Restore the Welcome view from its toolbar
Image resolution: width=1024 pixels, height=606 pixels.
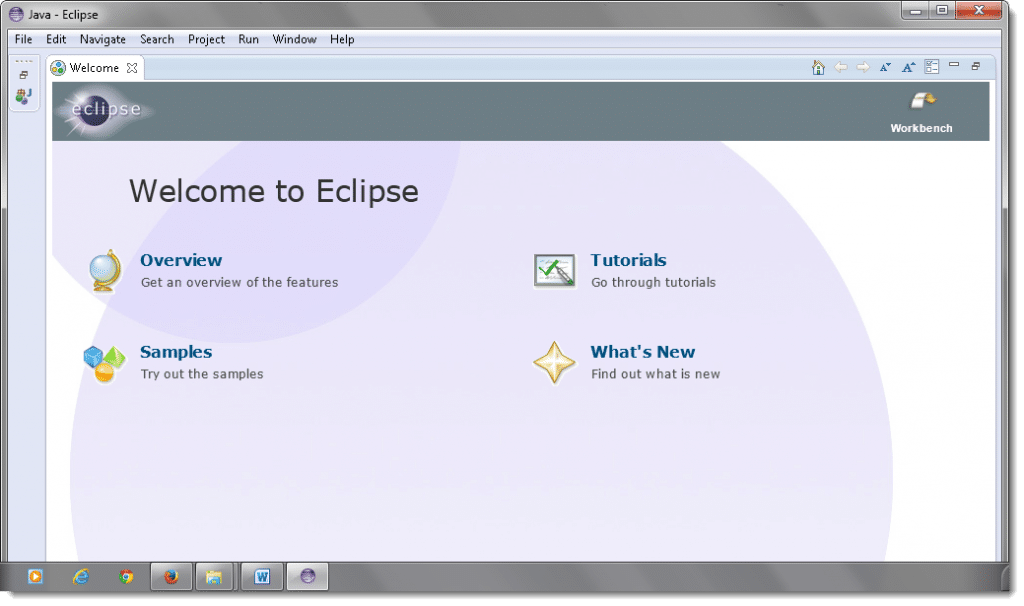click(976, 66)
